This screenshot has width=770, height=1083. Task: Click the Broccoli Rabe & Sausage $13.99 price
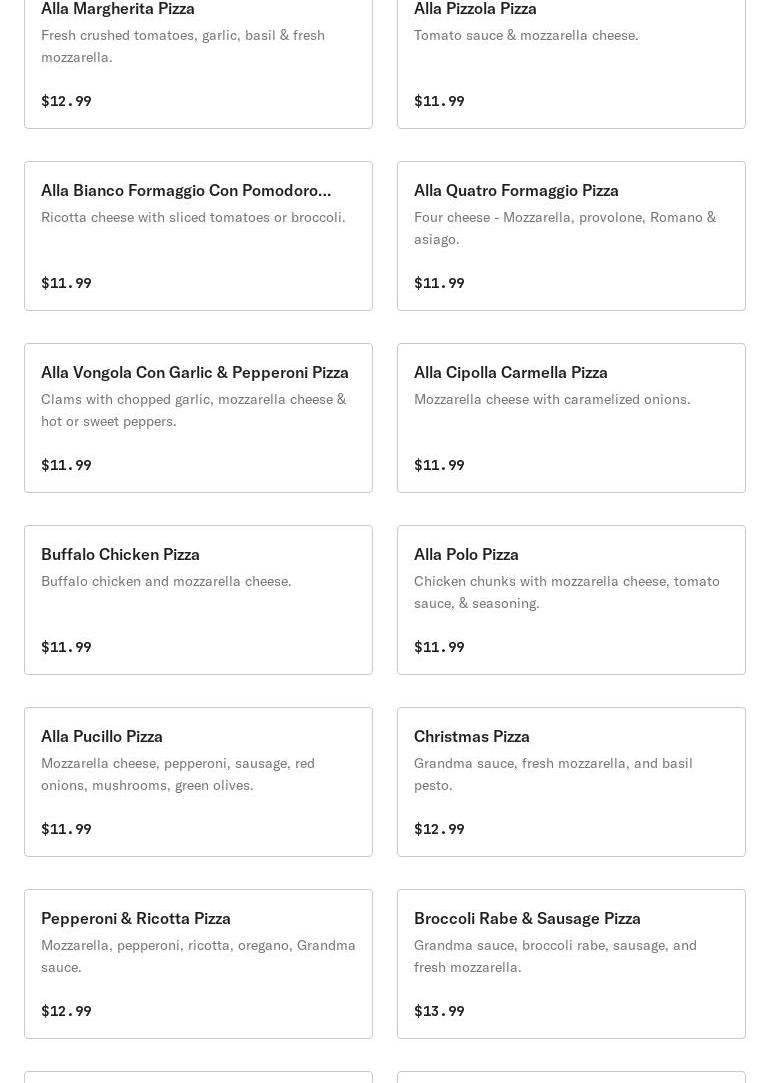click(x=439, y=1011)
